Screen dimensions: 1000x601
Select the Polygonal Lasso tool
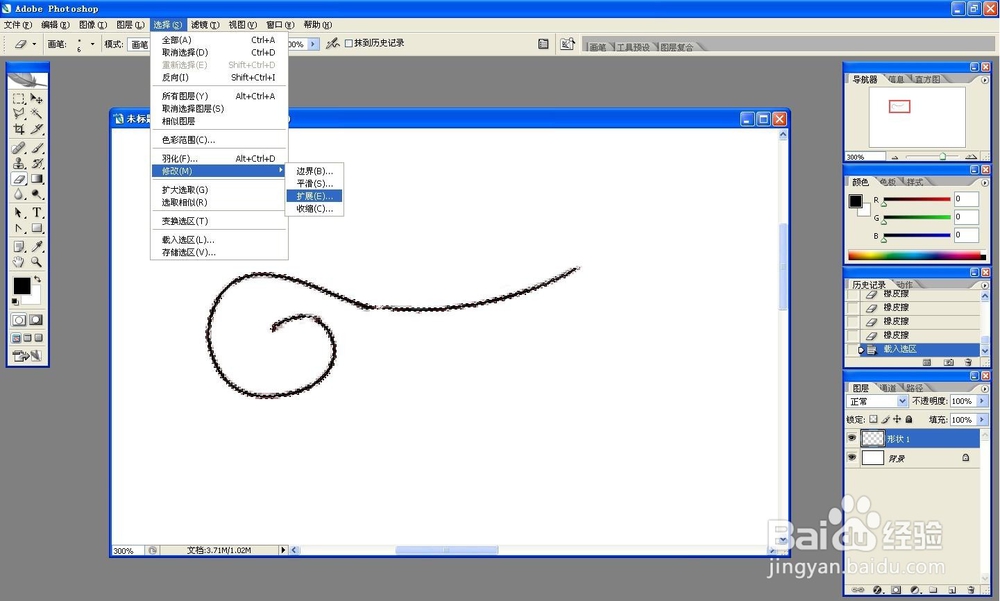19,114
